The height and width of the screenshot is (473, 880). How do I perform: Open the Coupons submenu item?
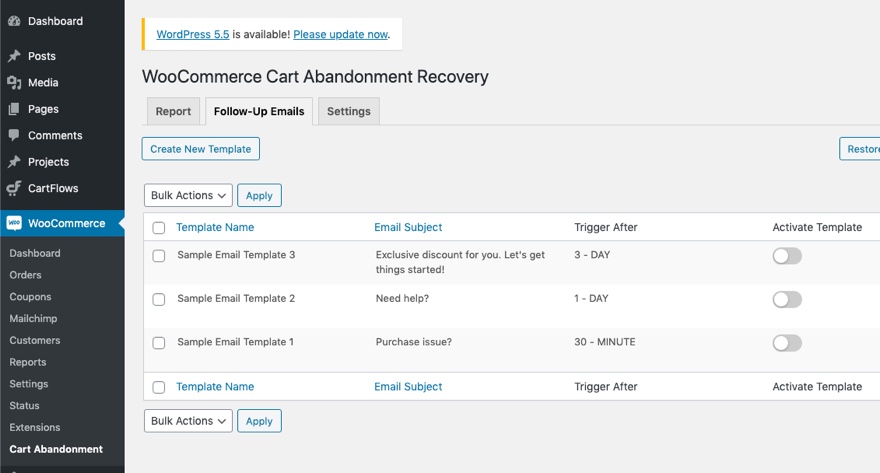click(30, 297)
